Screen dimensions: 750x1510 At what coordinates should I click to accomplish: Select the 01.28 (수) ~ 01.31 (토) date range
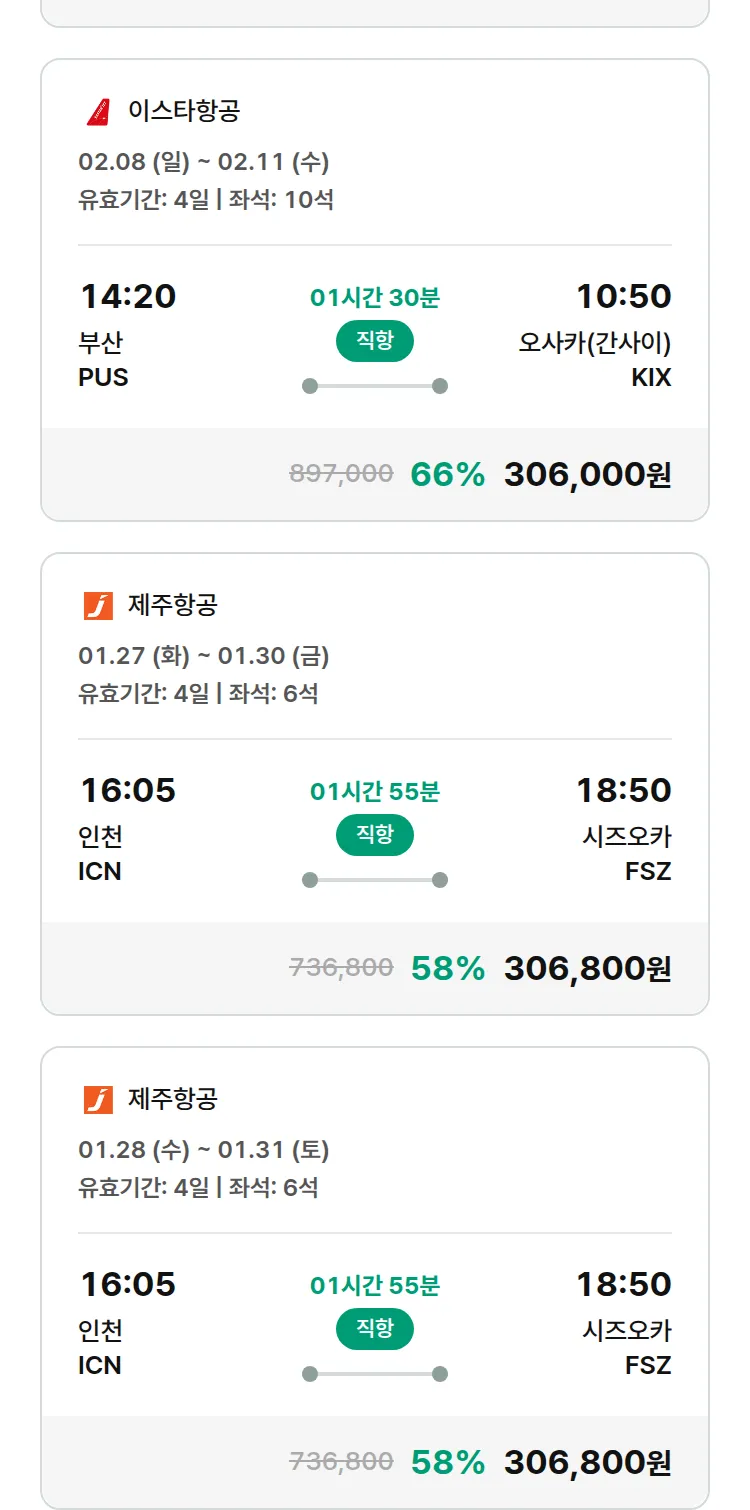coord(204,1150)
